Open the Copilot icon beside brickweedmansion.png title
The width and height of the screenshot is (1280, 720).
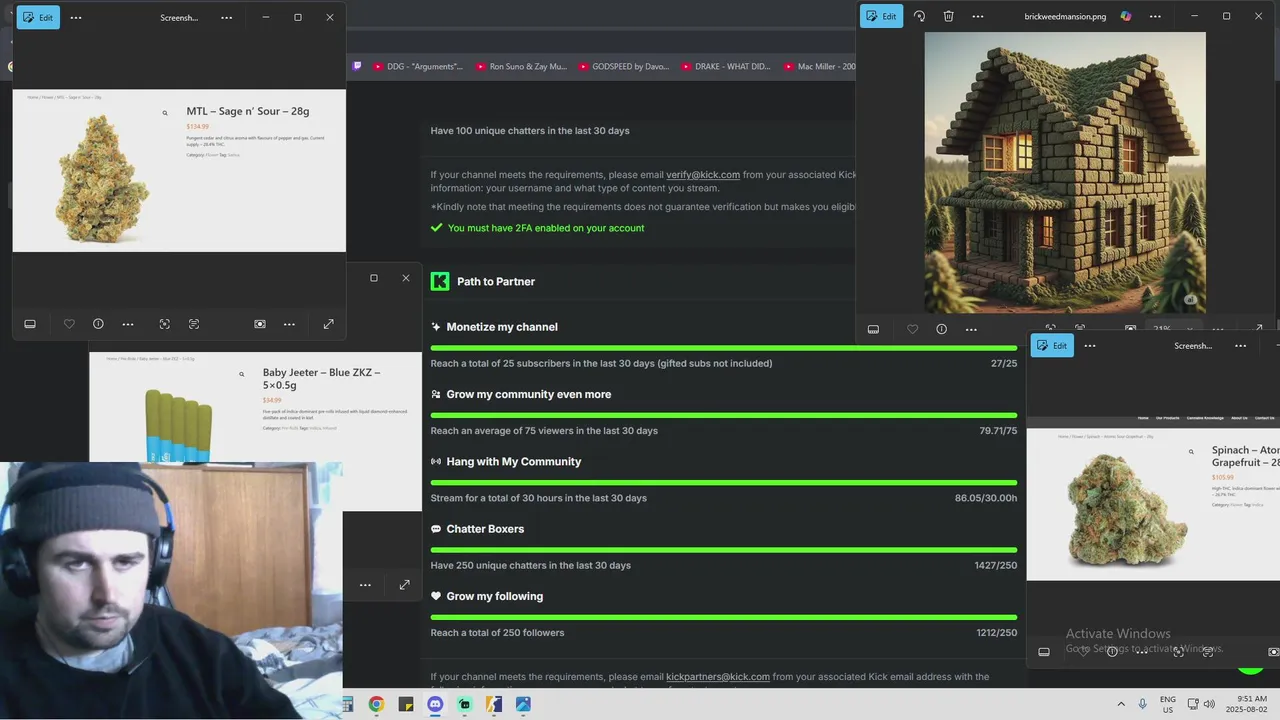(1126, 16)
